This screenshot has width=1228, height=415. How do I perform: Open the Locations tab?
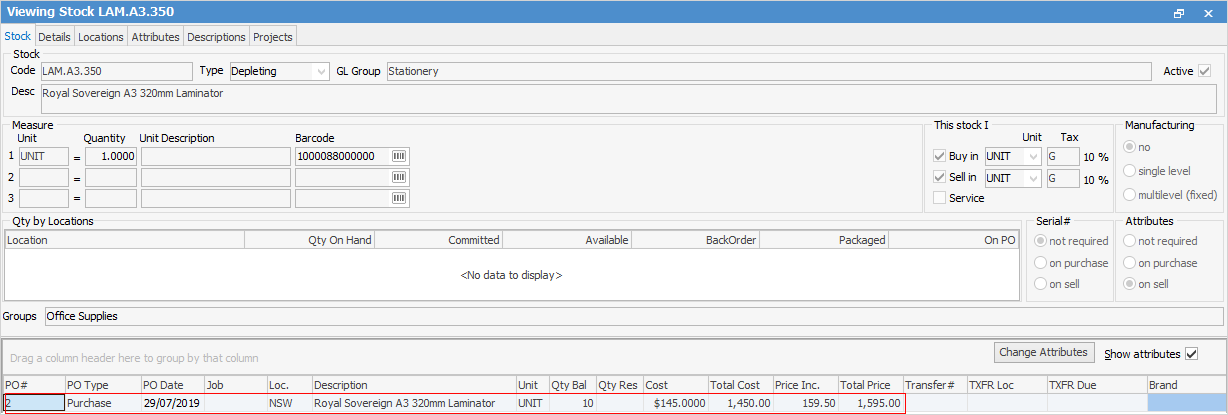(101, 37)
